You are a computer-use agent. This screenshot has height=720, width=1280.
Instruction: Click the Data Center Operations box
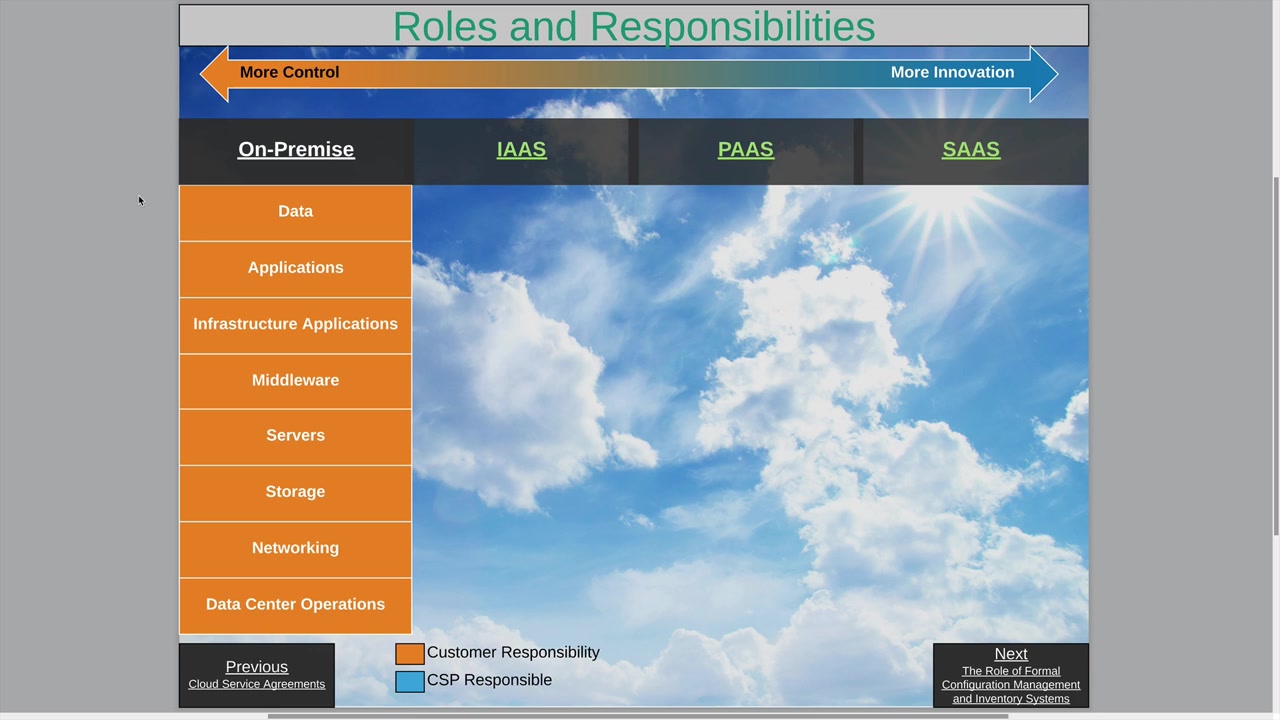[295, 605]
